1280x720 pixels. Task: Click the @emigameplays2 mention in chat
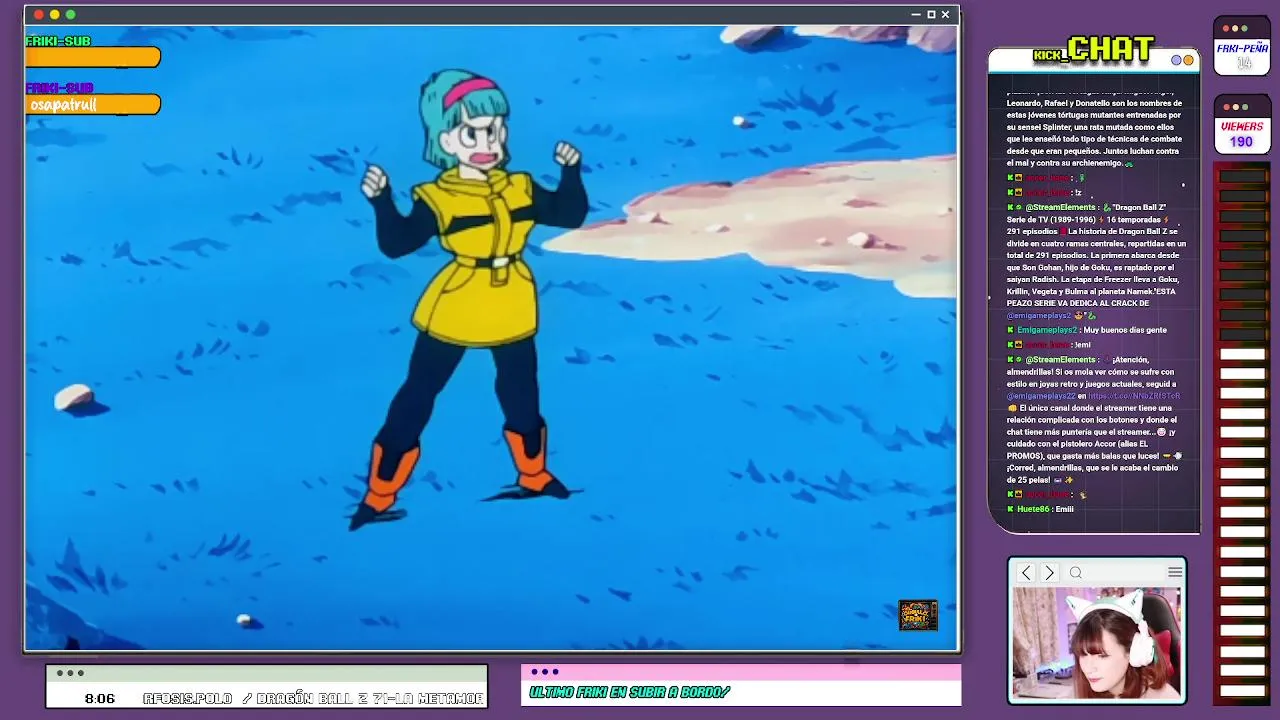tap(1041, 316)
